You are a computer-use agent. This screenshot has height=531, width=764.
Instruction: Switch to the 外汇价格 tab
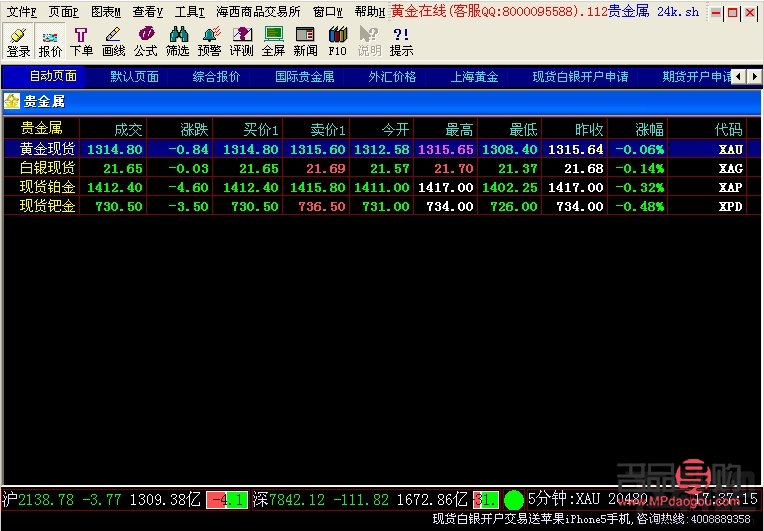[x=392, y=76]
